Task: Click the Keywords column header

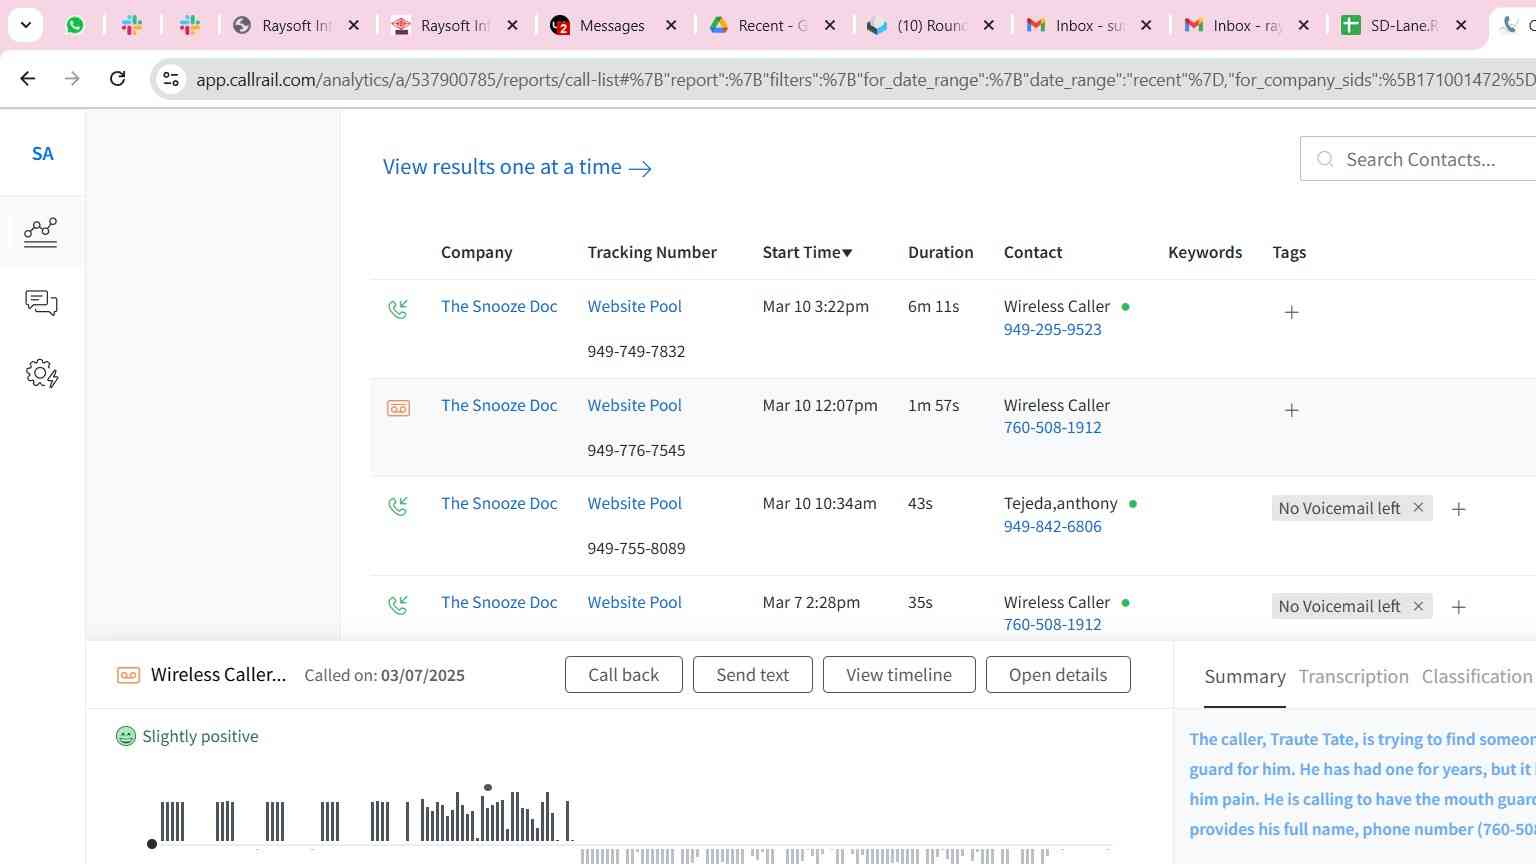Action: (1205, 252)
